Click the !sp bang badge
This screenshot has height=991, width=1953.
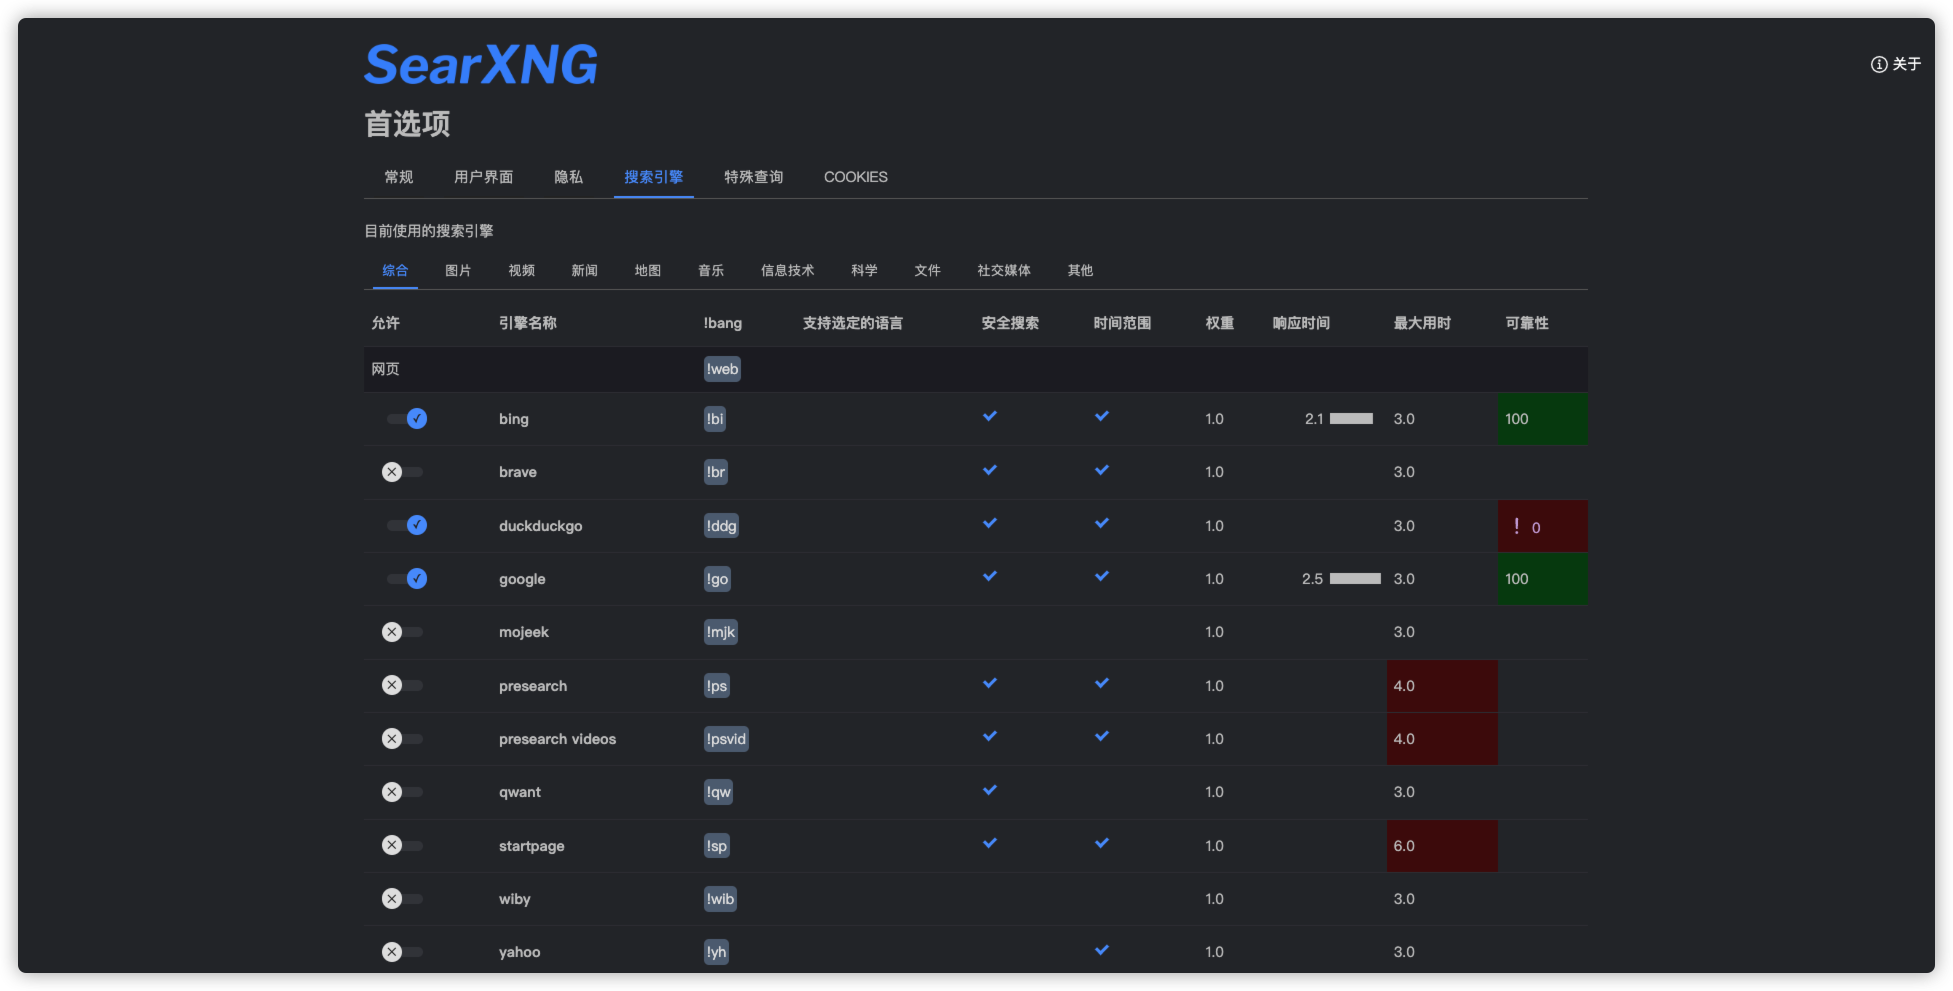tap(717, 846)
